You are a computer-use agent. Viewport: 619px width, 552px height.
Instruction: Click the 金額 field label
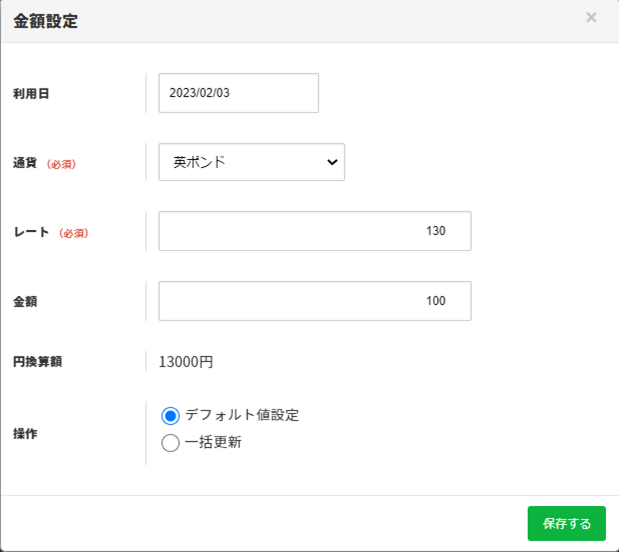(x=25, y=301)
